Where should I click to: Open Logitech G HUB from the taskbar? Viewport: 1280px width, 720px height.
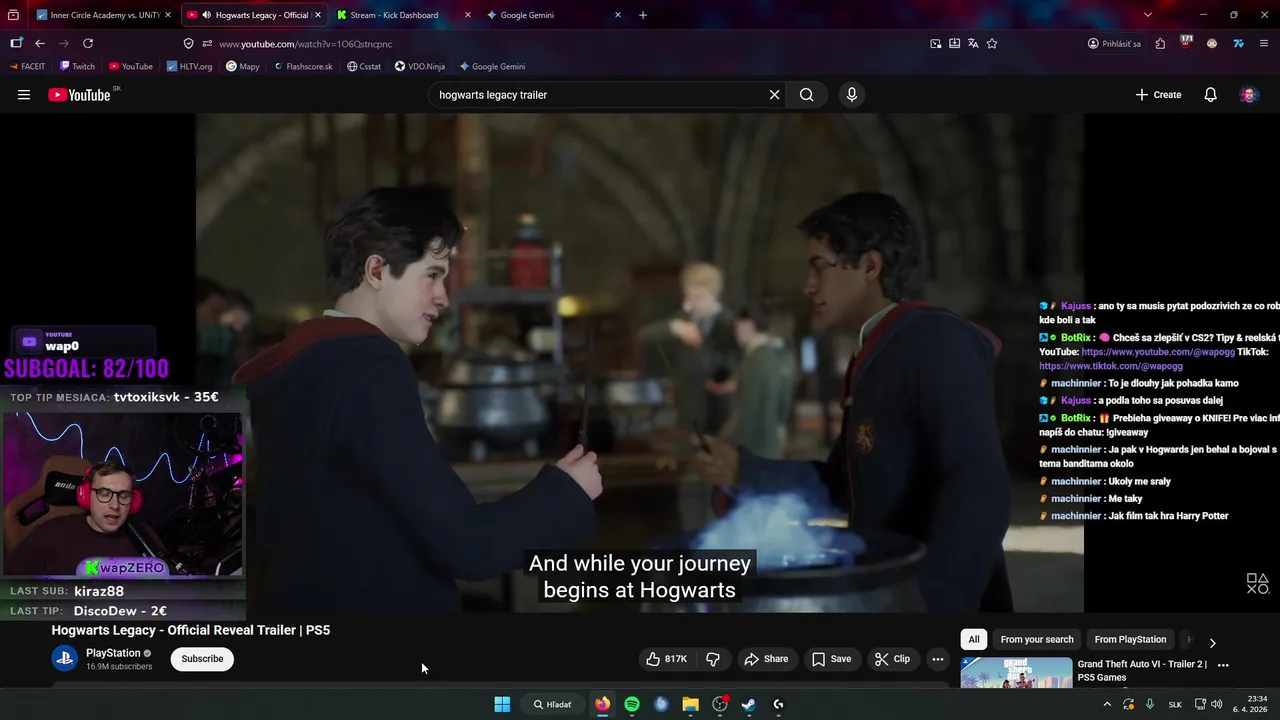[x=778, y=704]
